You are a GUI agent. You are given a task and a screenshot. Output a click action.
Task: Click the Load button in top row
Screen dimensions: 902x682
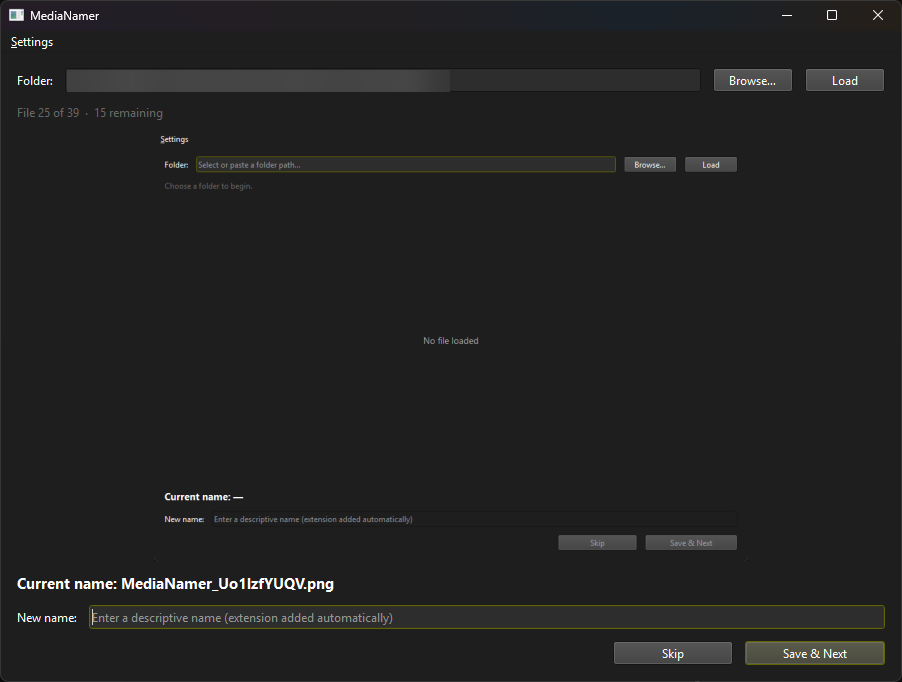click(x=844, y=81)
